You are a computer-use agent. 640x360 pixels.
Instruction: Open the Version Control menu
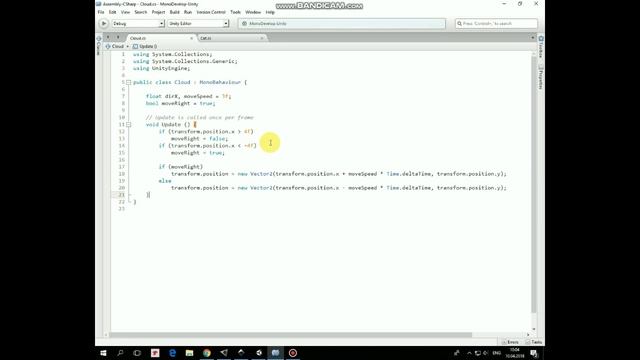click(211, 12)
